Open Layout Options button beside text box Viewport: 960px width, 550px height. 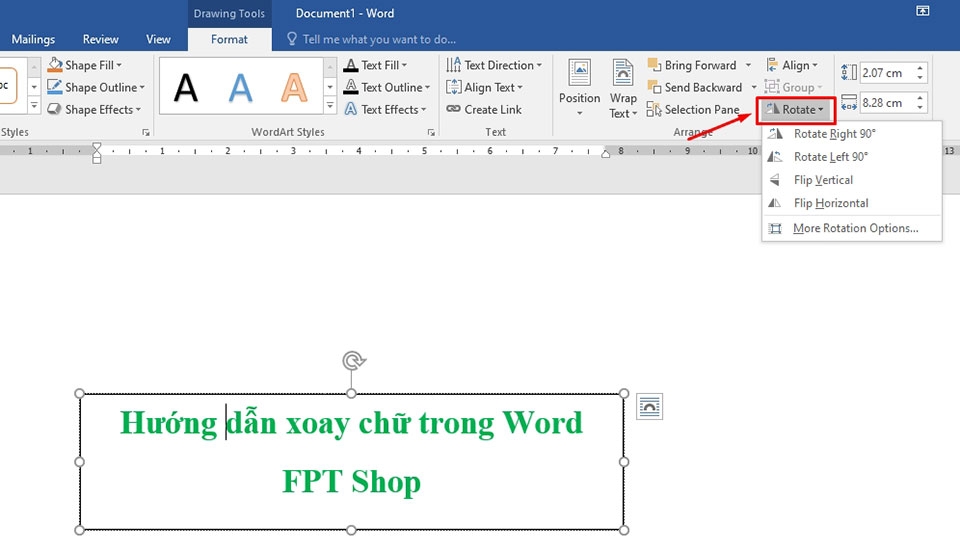[x=649, y=407]
